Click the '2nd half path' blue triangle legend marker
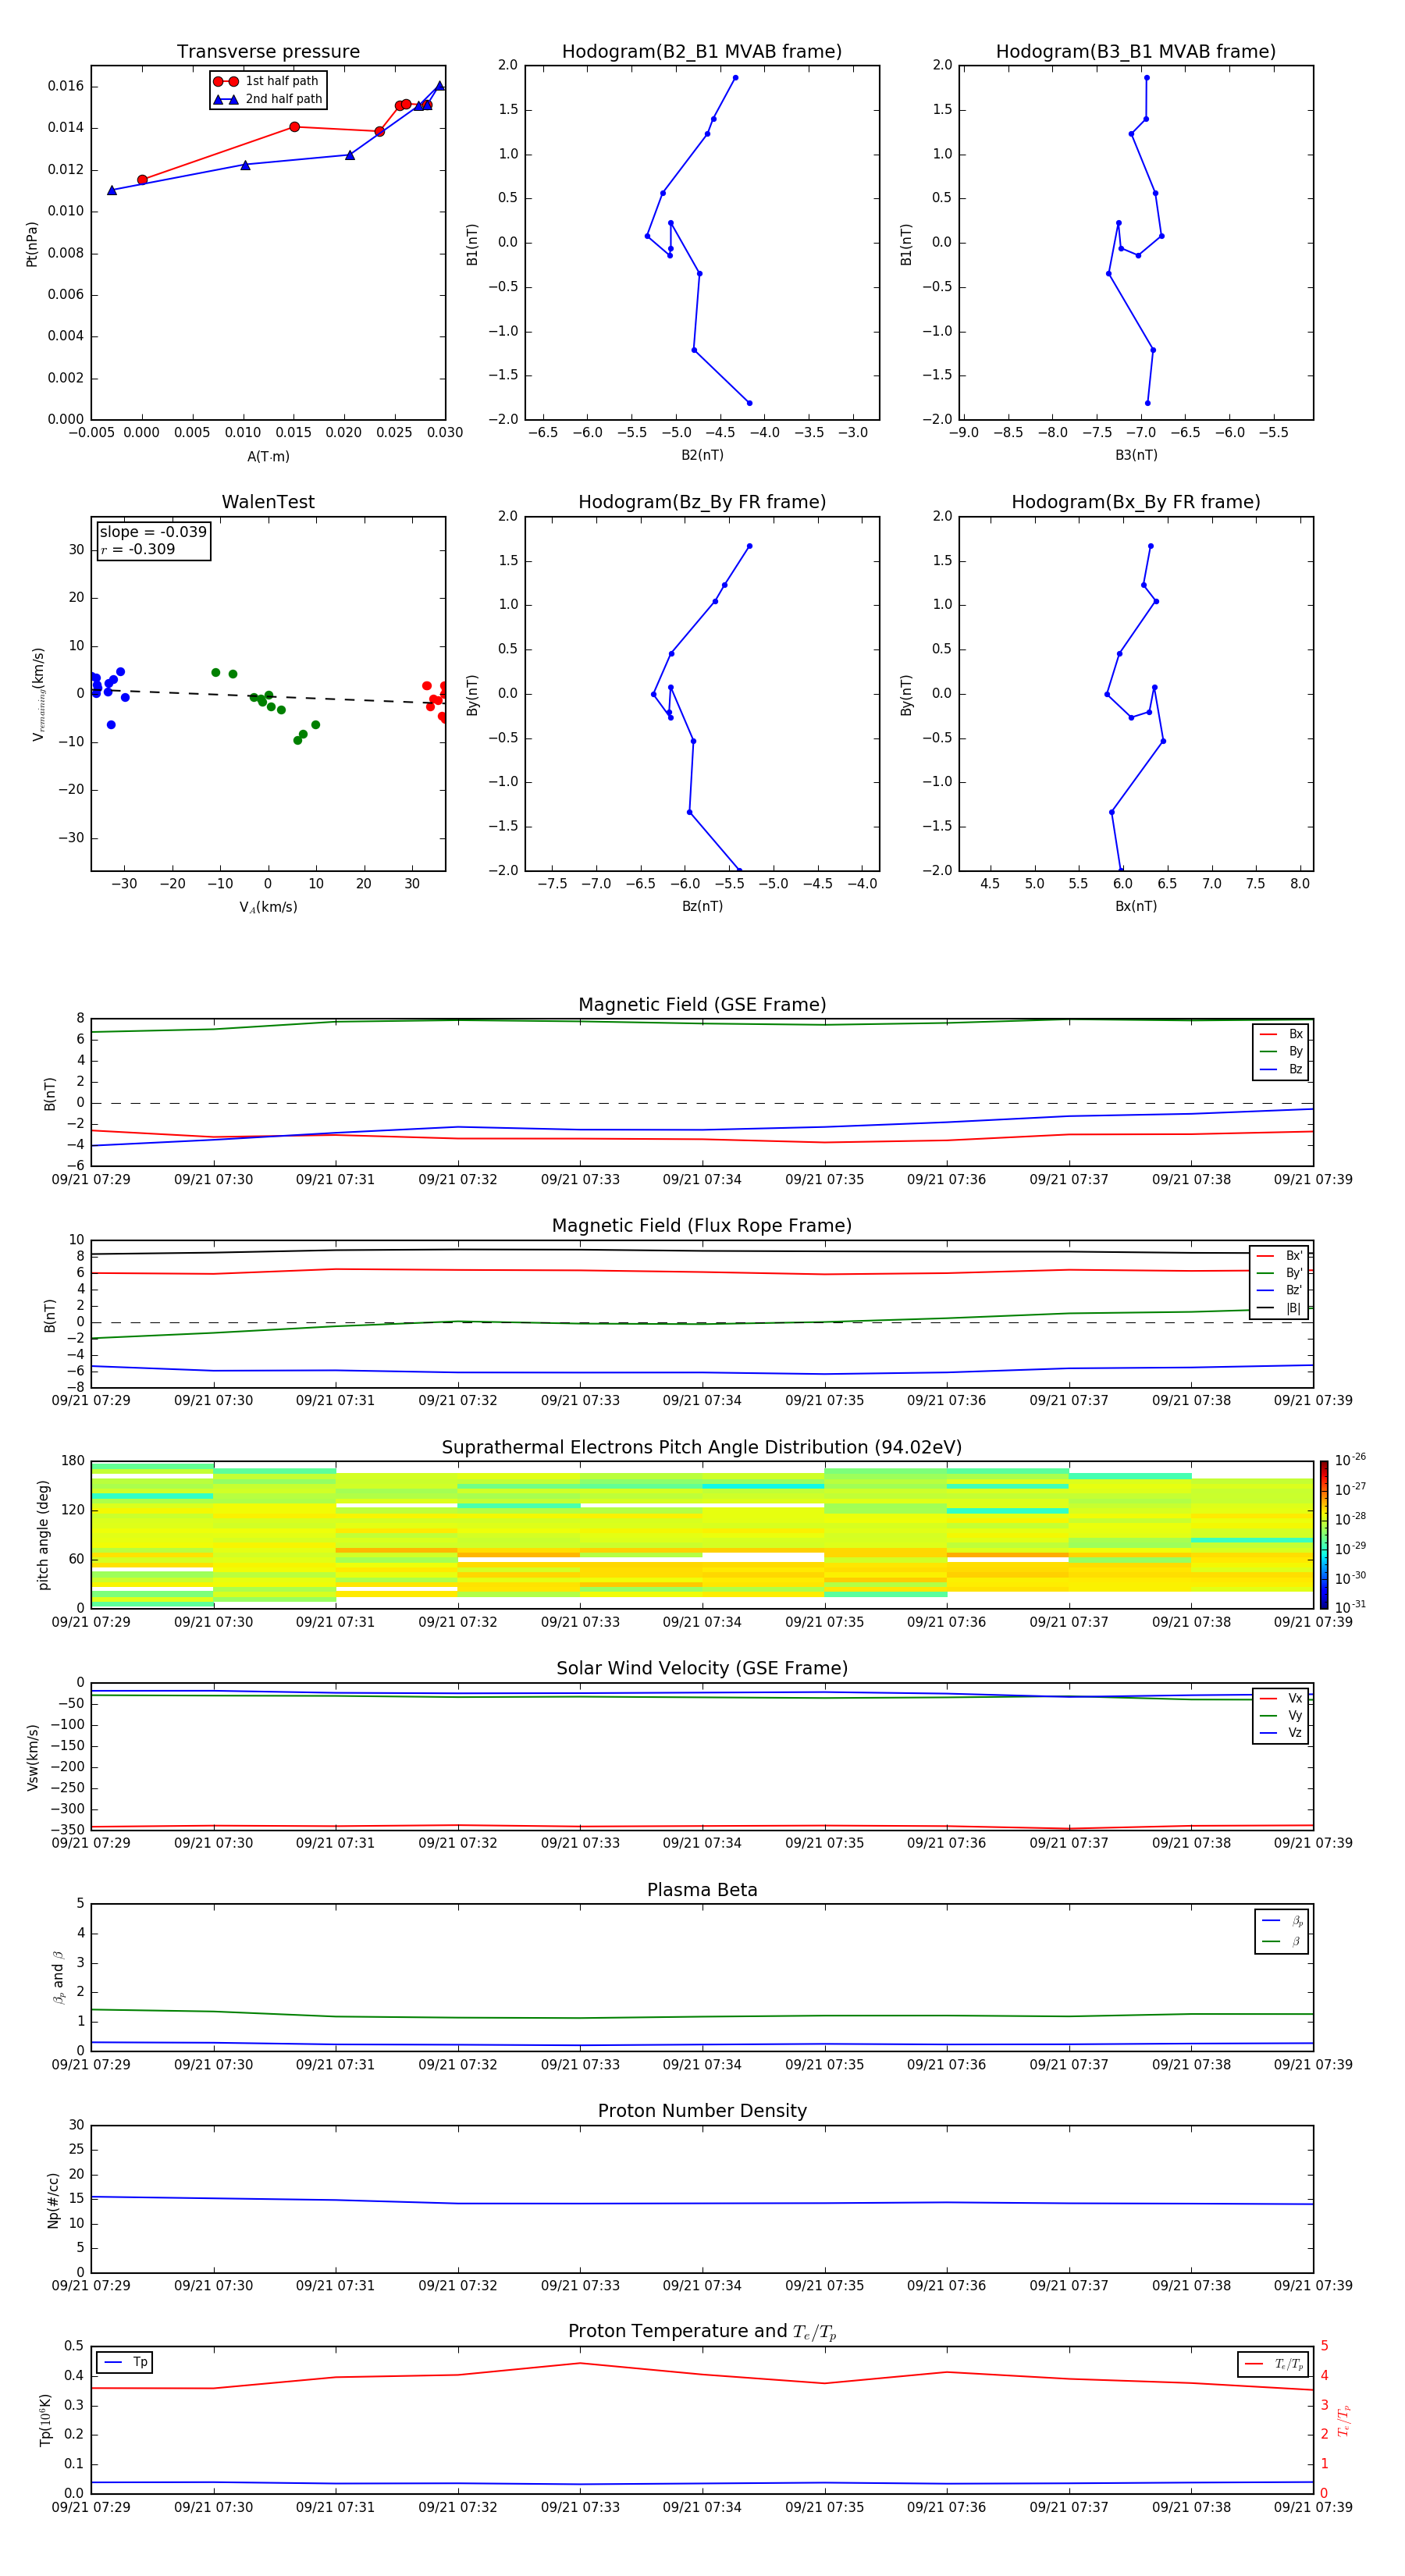Screen dimensions: 1405x2576 (x=226, y=99)
